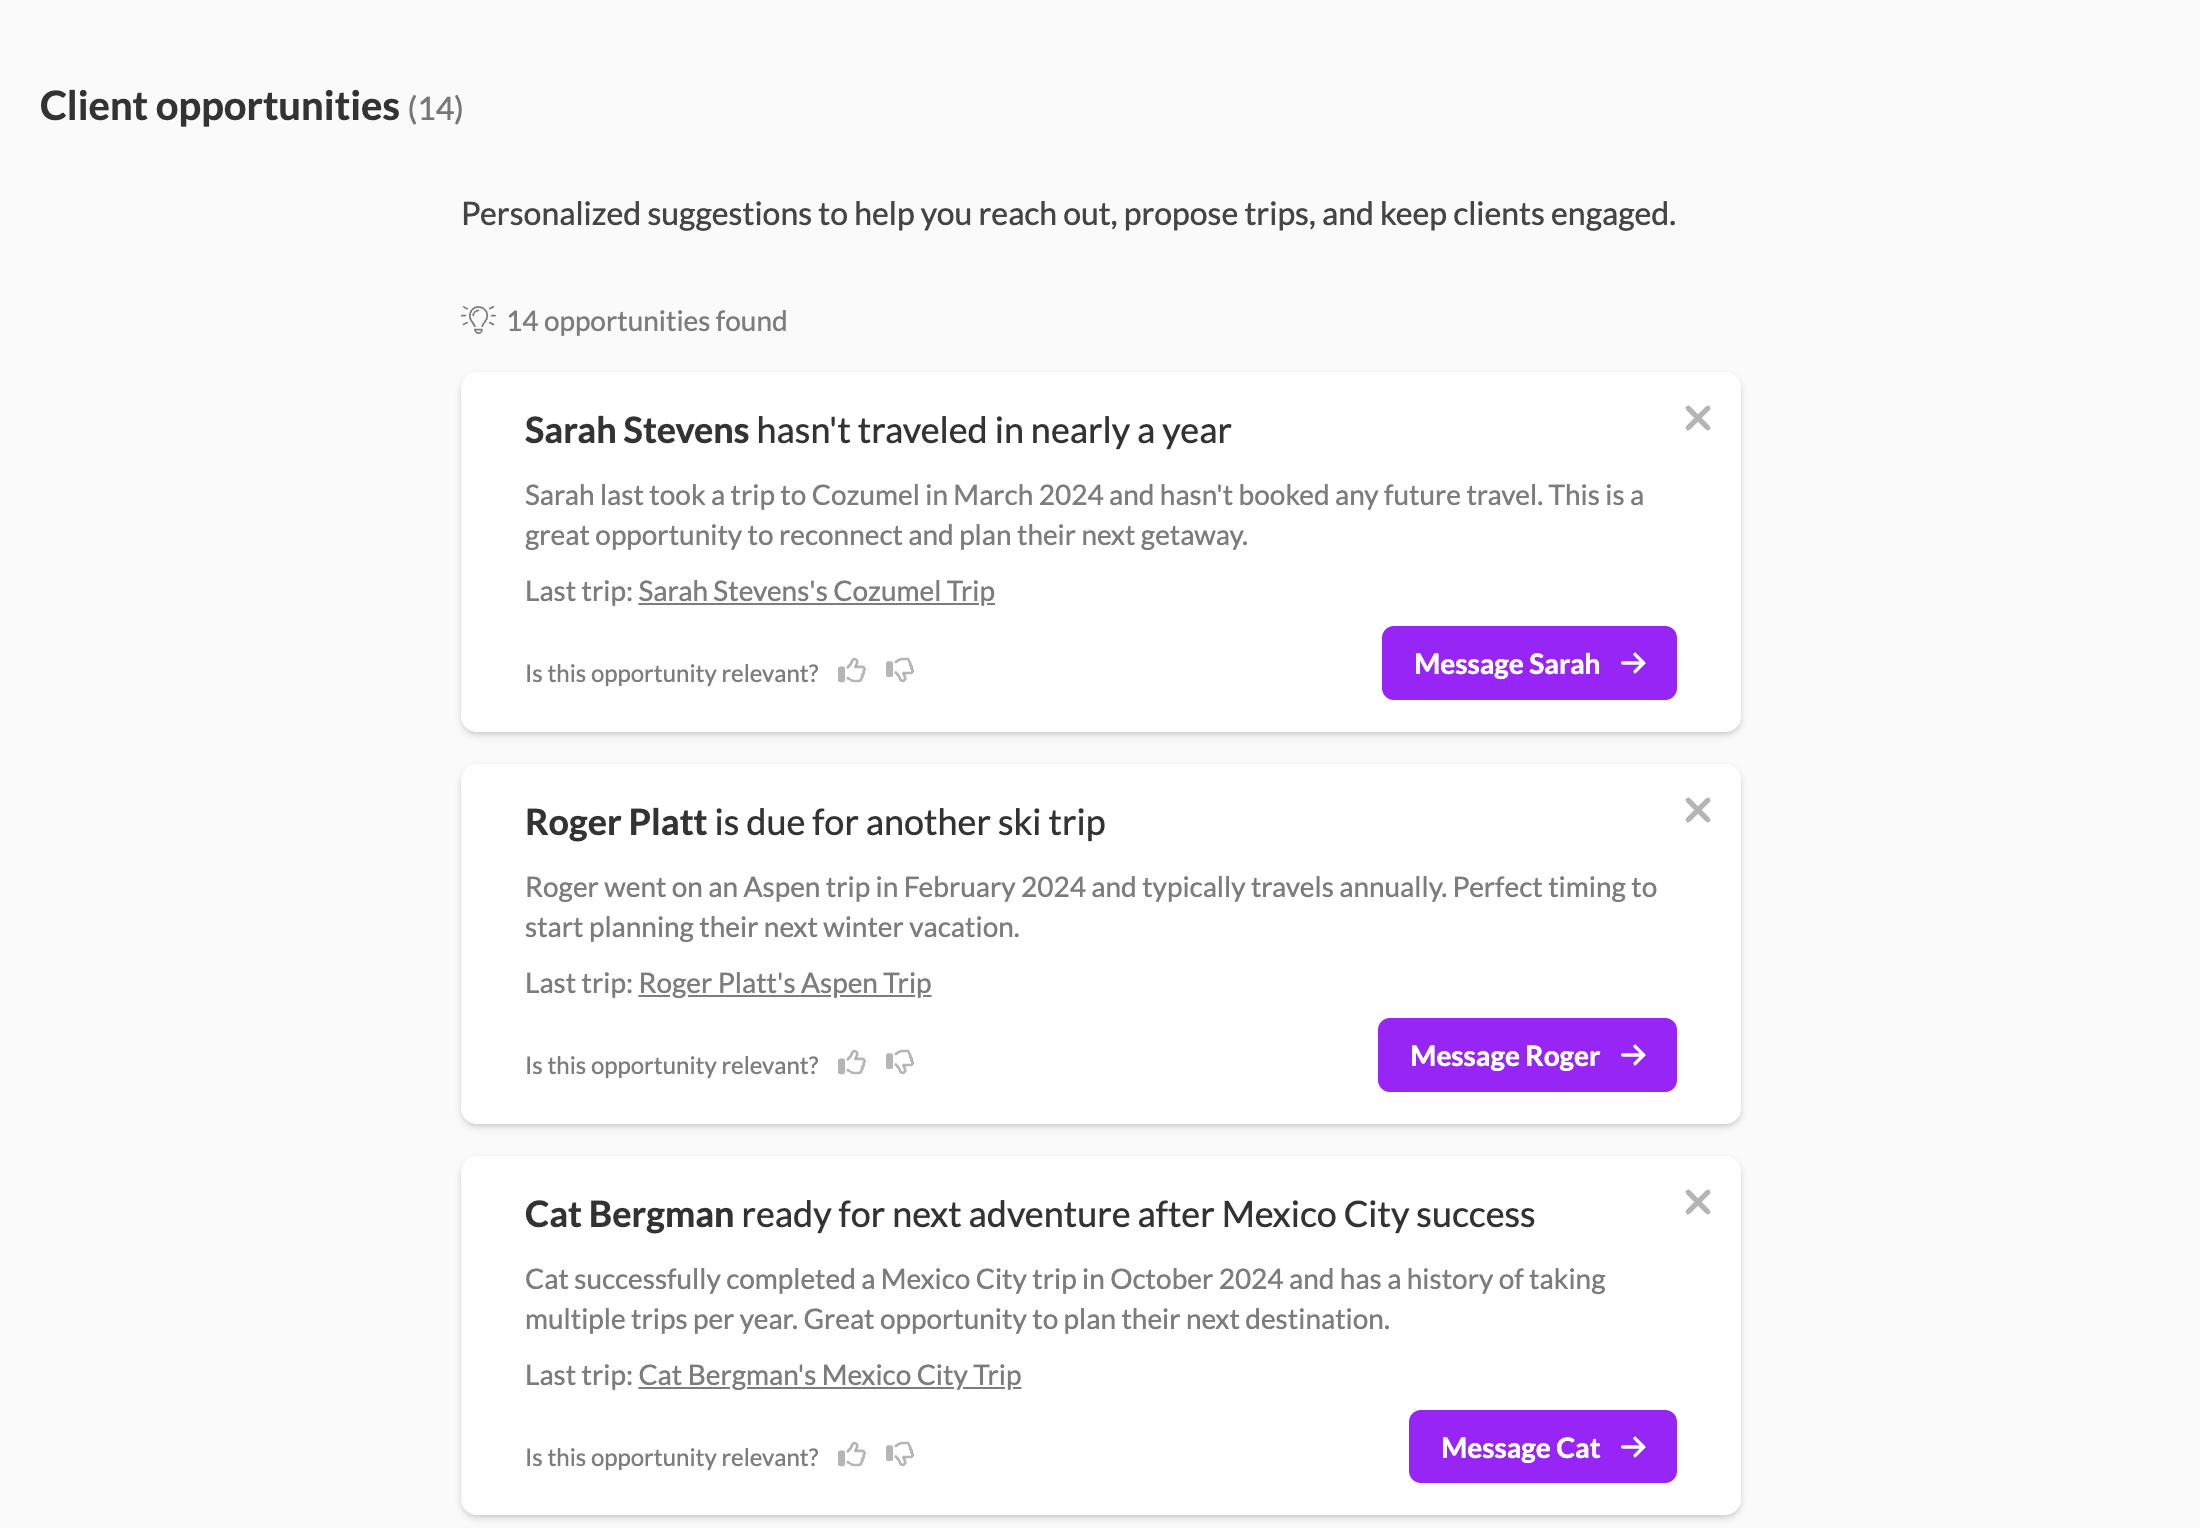Image resolution: width=2200 pixels, height=1528 pixels.
Task: Click the Message Sarah button
Action: [1528, 663]
